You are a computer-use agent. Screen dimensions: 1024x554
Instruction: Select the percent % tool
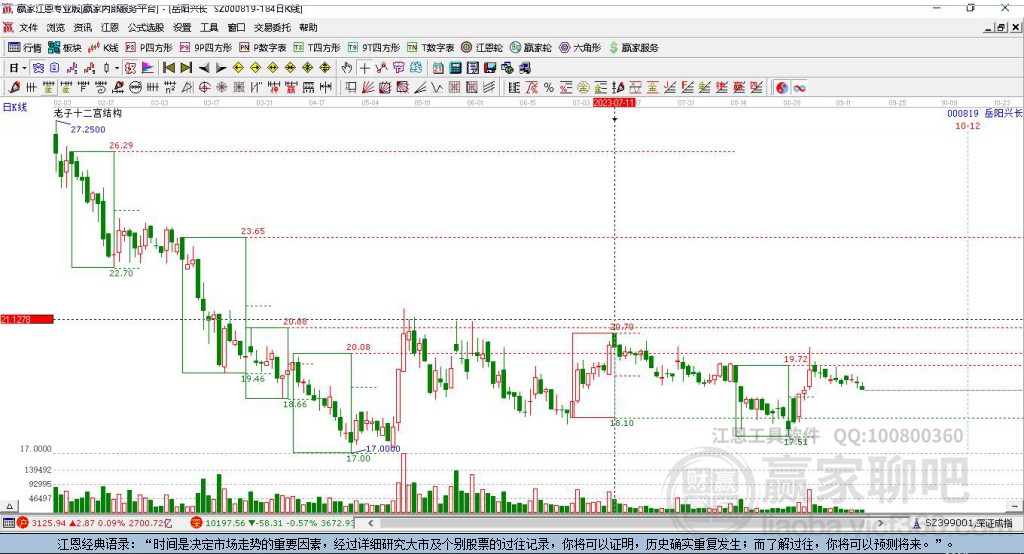pyautogui.click(x=549, y=88)
